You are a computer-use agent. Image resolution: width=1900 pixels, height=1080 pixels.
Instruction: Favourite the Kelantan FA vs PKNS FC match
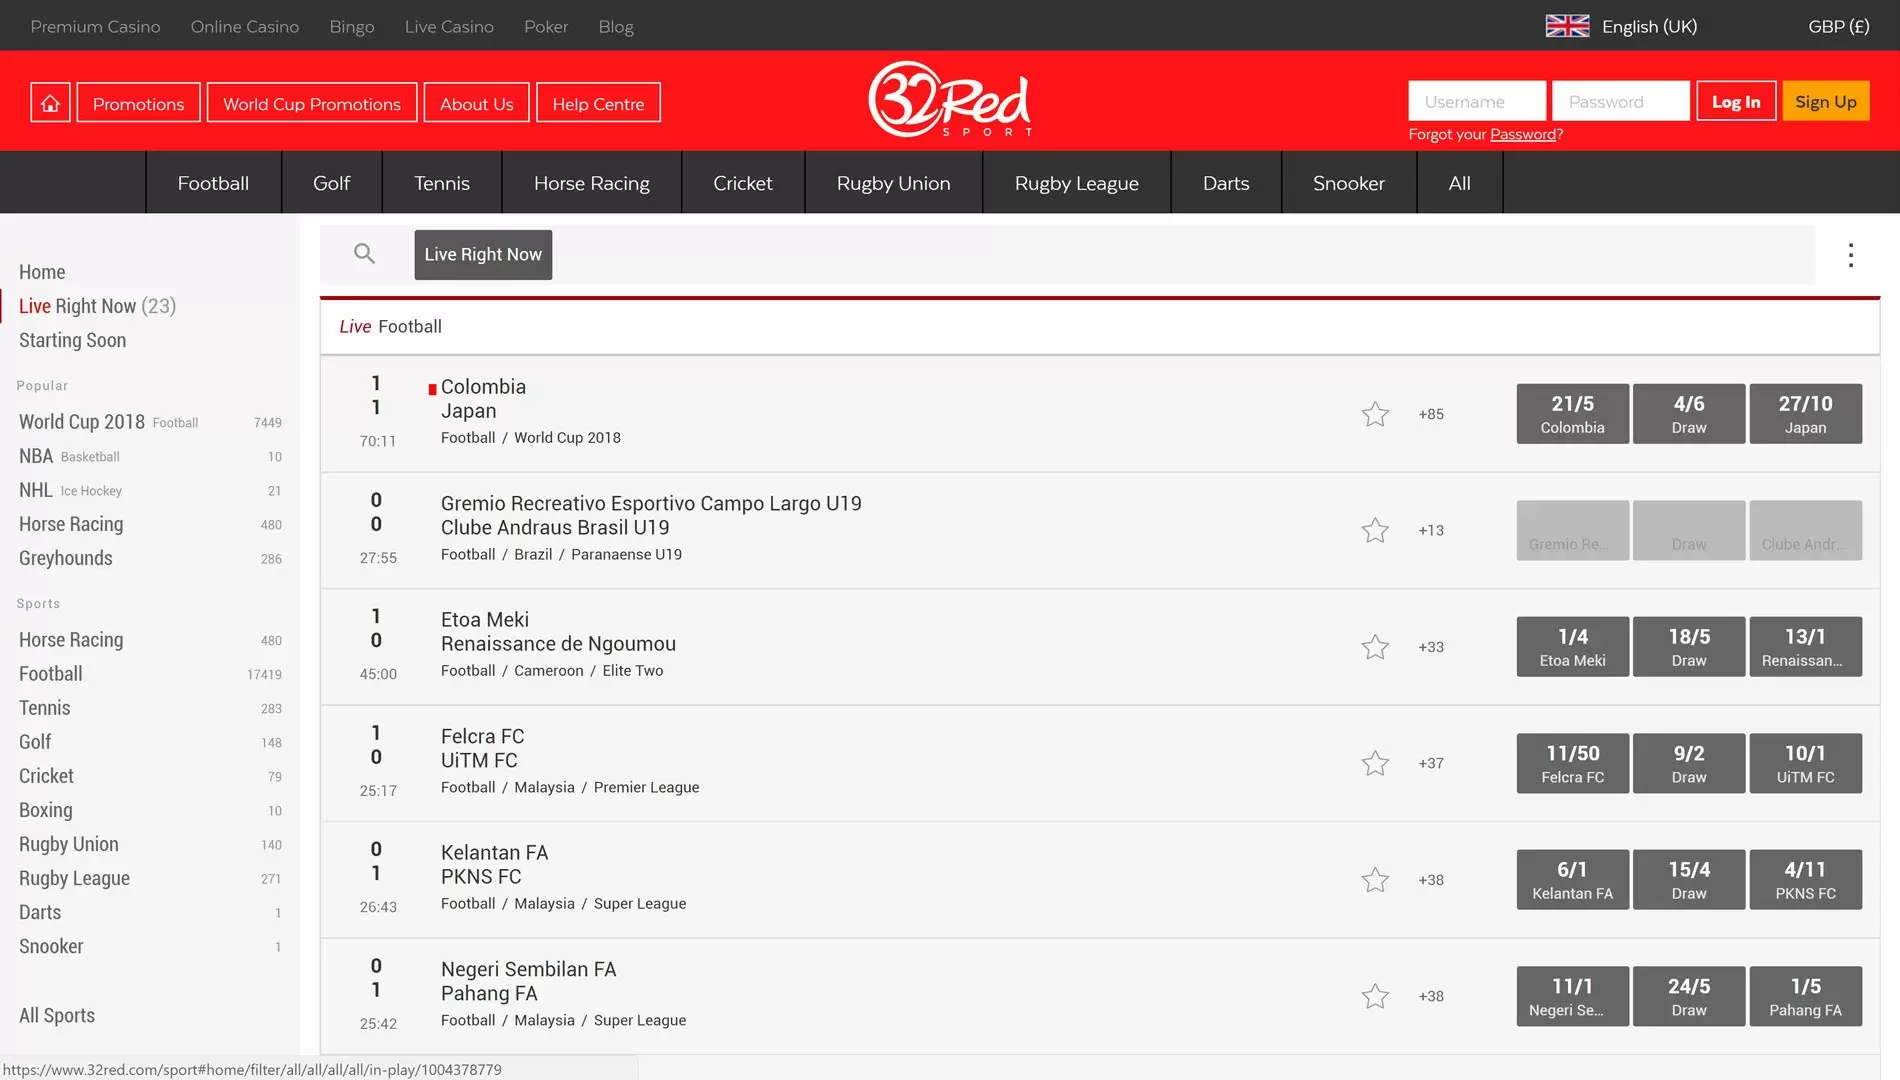click(1375, 880)
